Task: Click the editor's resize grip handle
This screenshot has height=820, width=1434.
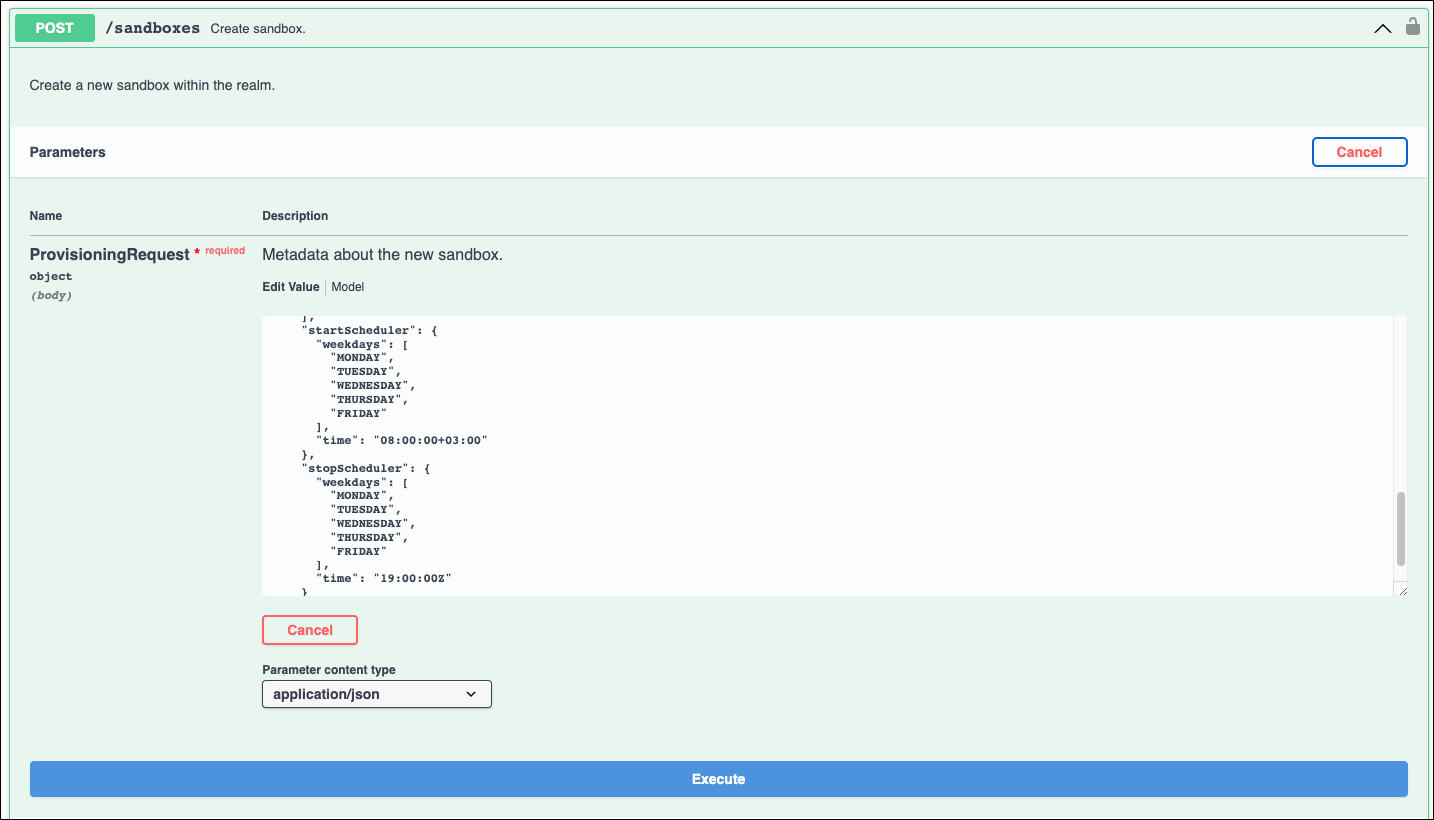Action: tap(1400, 590)
